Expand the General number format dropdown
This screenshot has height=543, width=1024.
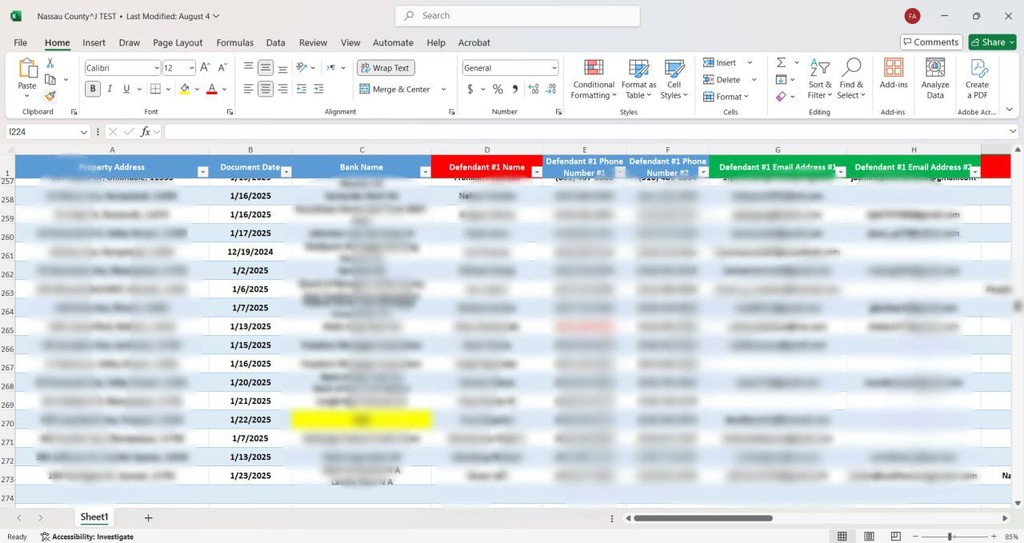point(554,68)
